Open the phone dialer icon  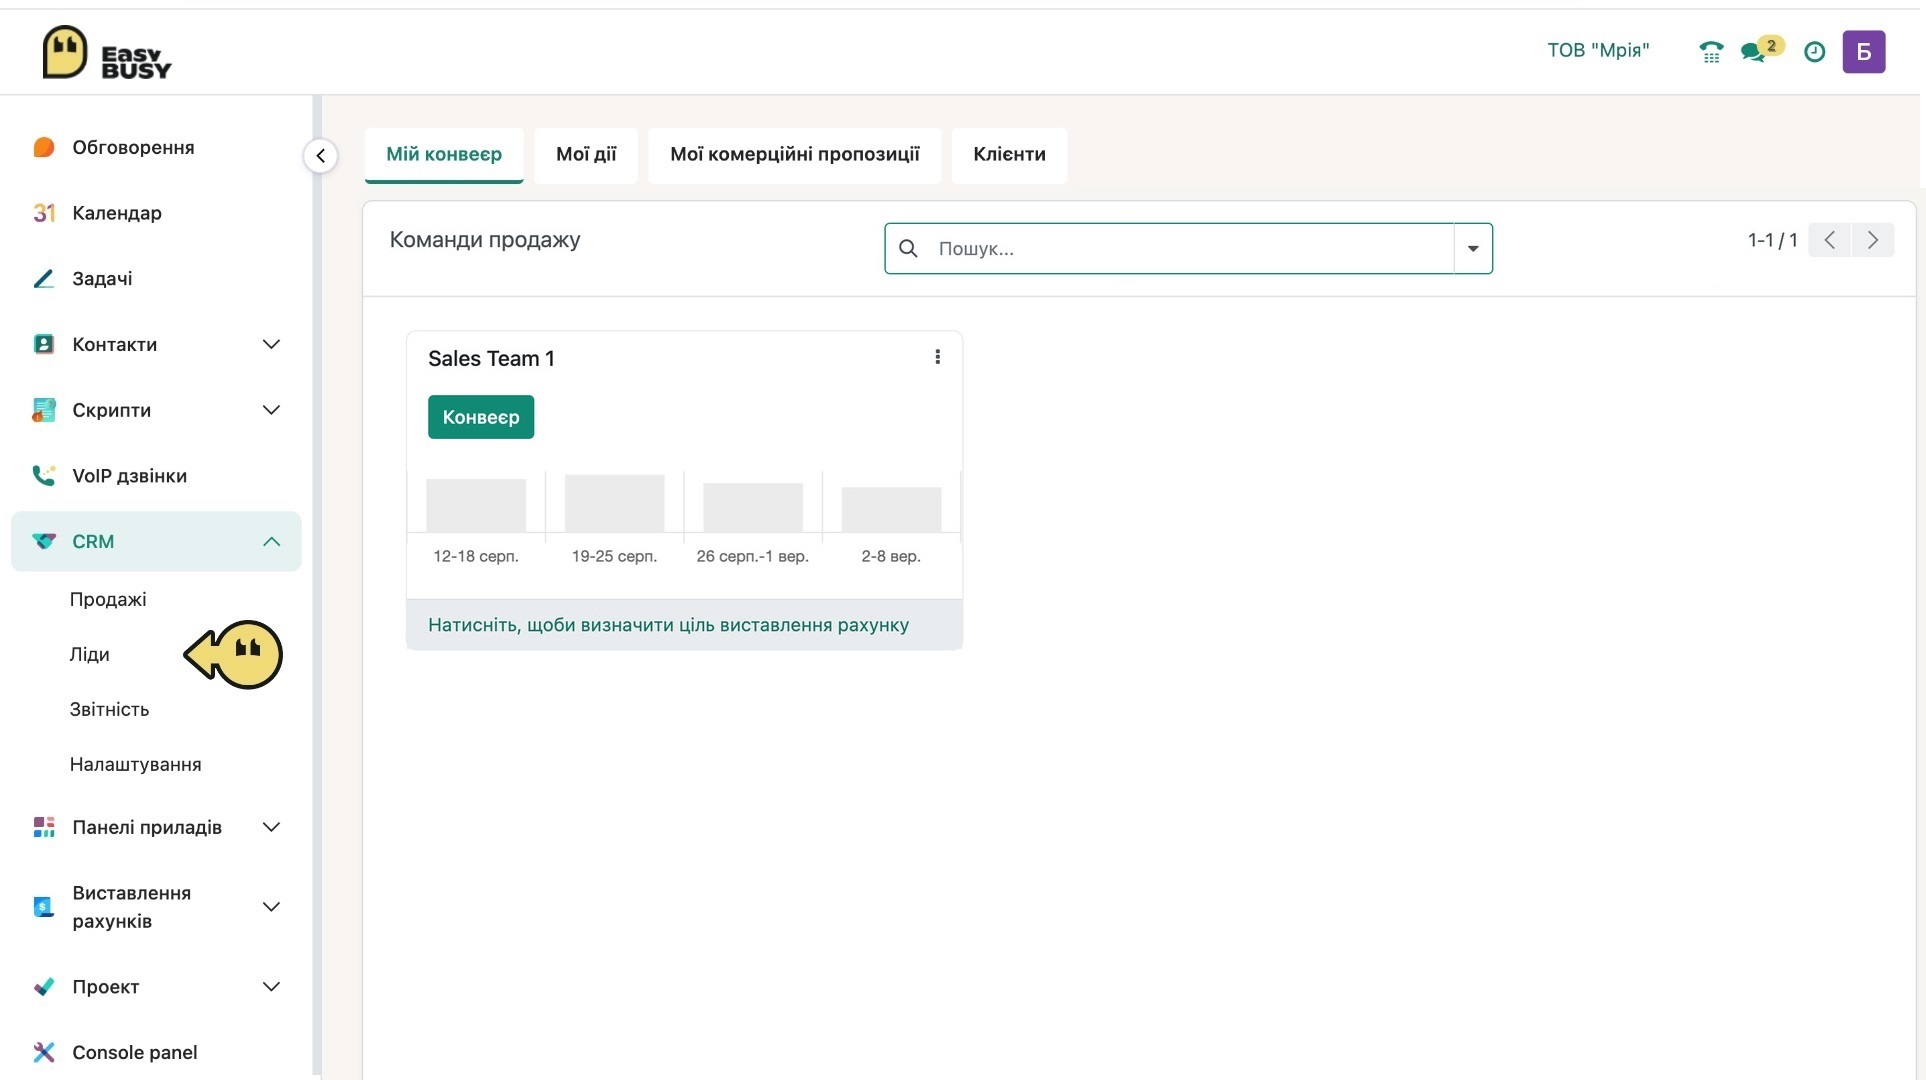(1711, 52)
